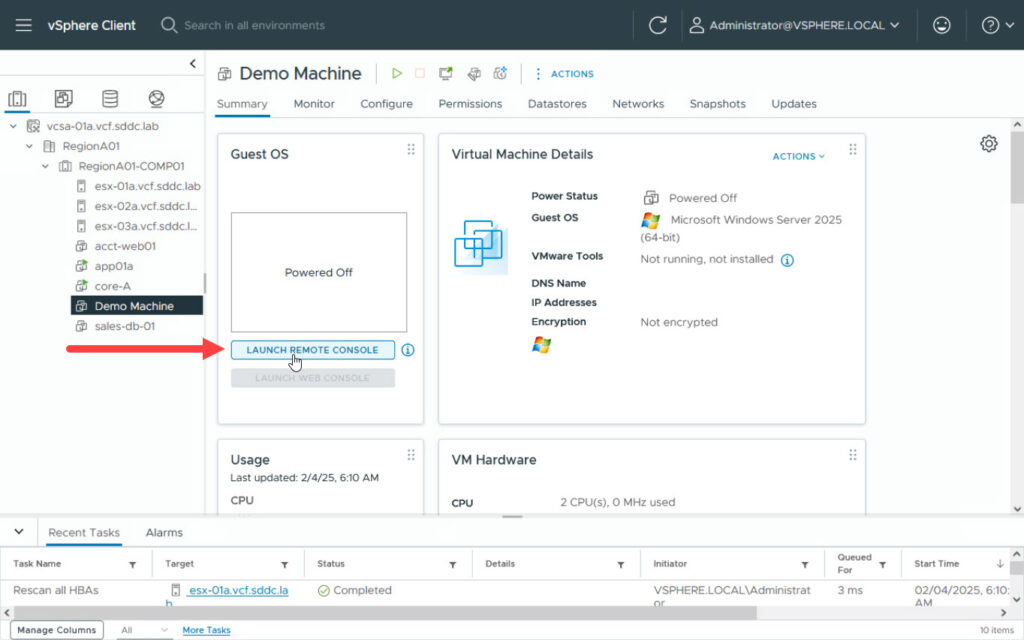This screenshot has height=640, width=1024.
Task: Open the Configure tab
Action: pos(387,104)
